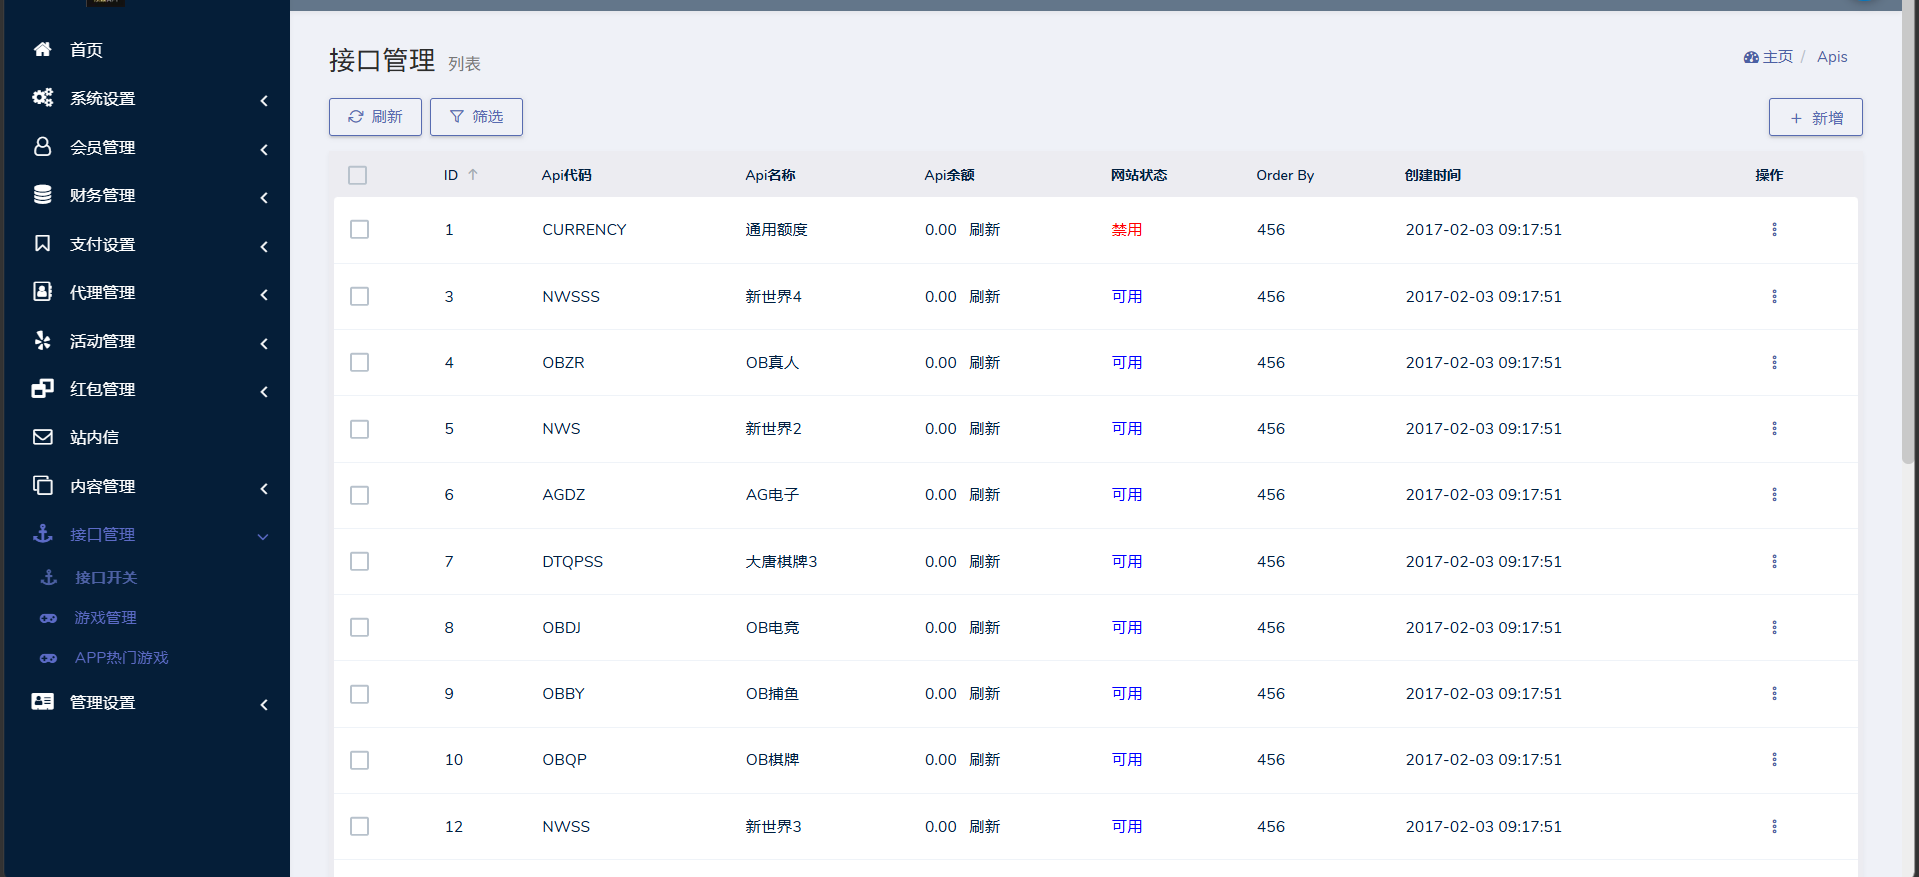Screen dimensions: 1919x877
Task: Open the actions menu for NWS row
Action: coord(1774,428)
